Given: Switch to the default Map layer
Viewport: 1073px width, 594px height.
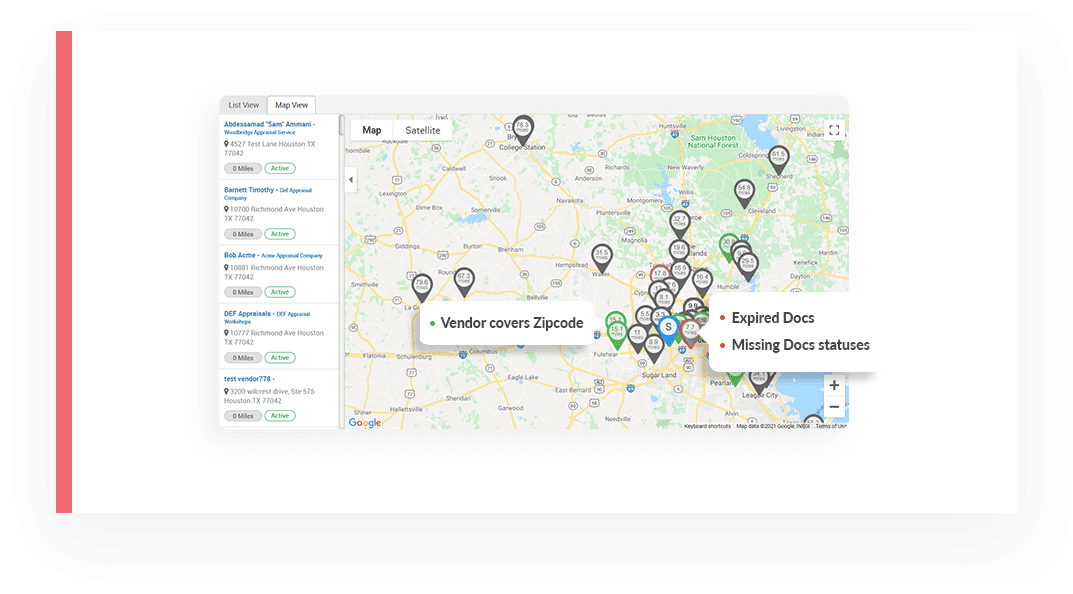Looking at the screenshot, I should tap(371, 130).
